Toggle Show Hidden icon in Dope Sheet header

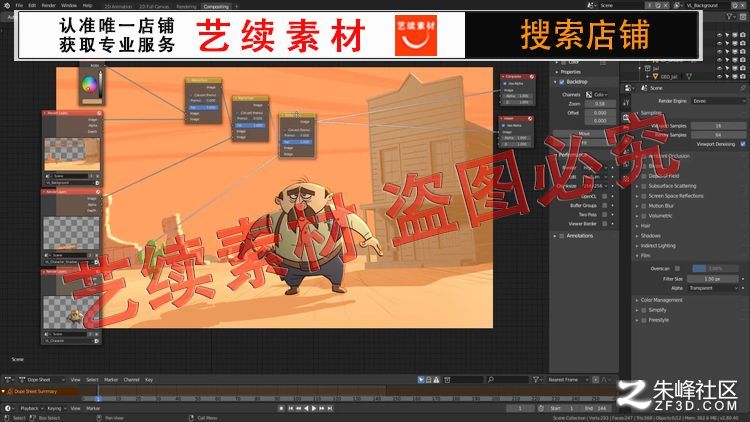(429, 379)
